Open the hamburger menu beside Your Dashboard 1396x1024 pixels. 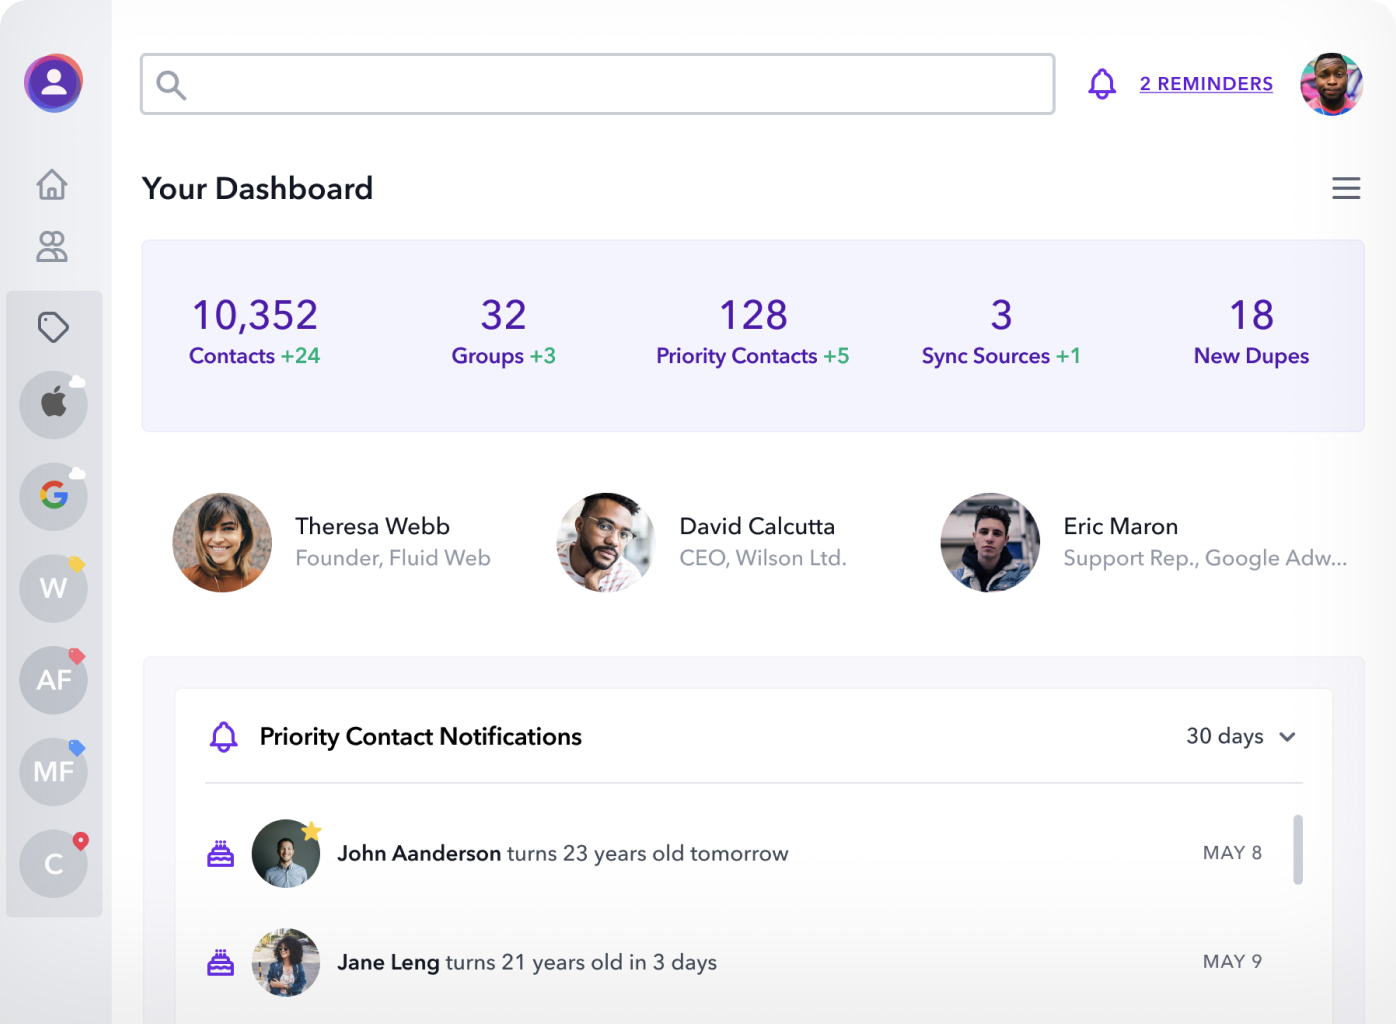1345,188
